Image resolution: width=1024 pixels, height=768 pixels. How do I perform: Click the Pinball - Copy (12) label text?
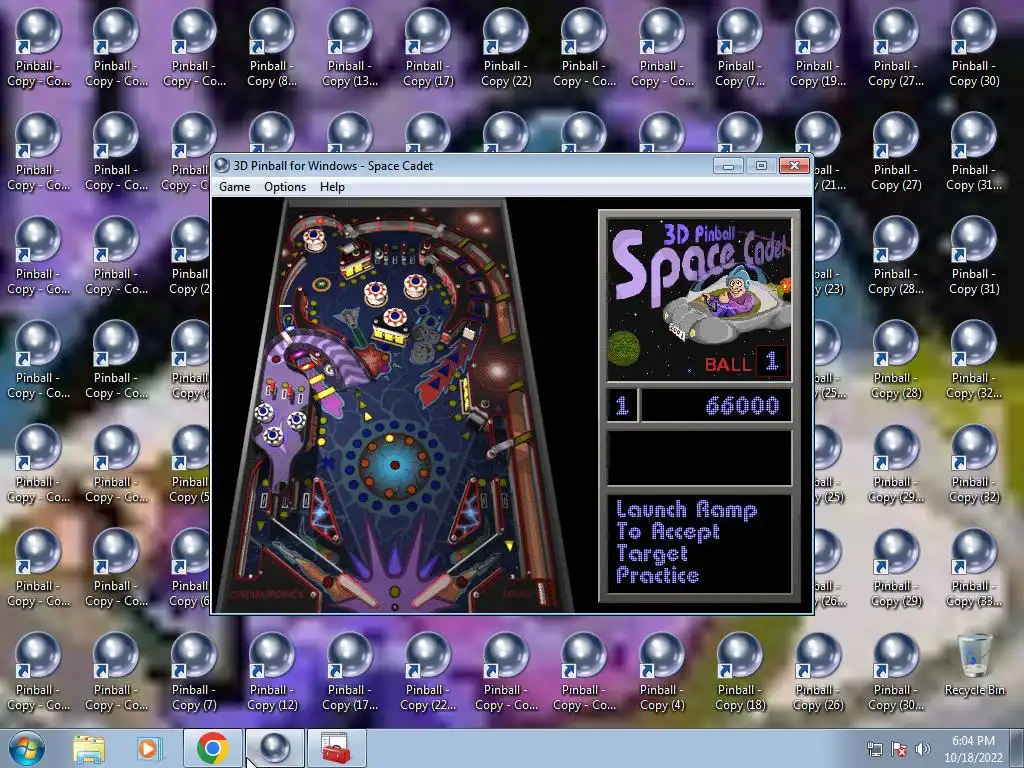(x=272, y=697)
